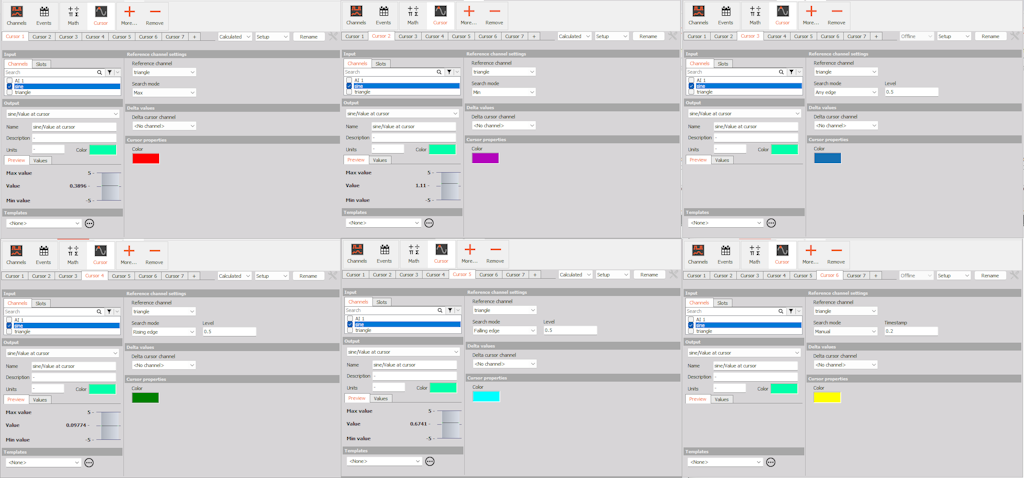Click the minus Remove icon in Cursor 1 panel
The width and height of the screenshot is (1024, 478).
coord(155,14)
